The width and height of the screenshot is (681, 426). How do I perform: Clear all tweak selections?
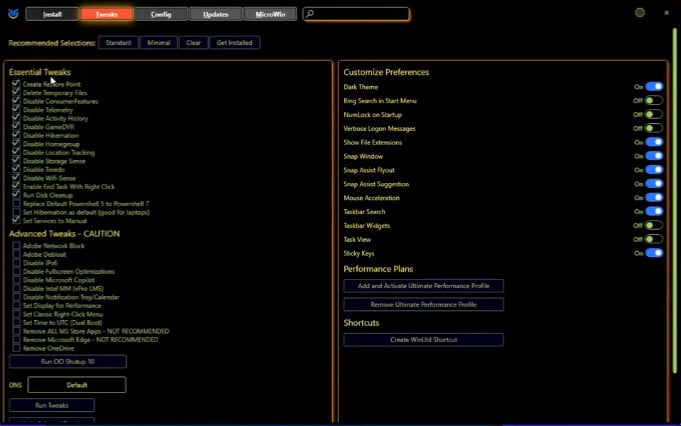[x=193, y=43]
